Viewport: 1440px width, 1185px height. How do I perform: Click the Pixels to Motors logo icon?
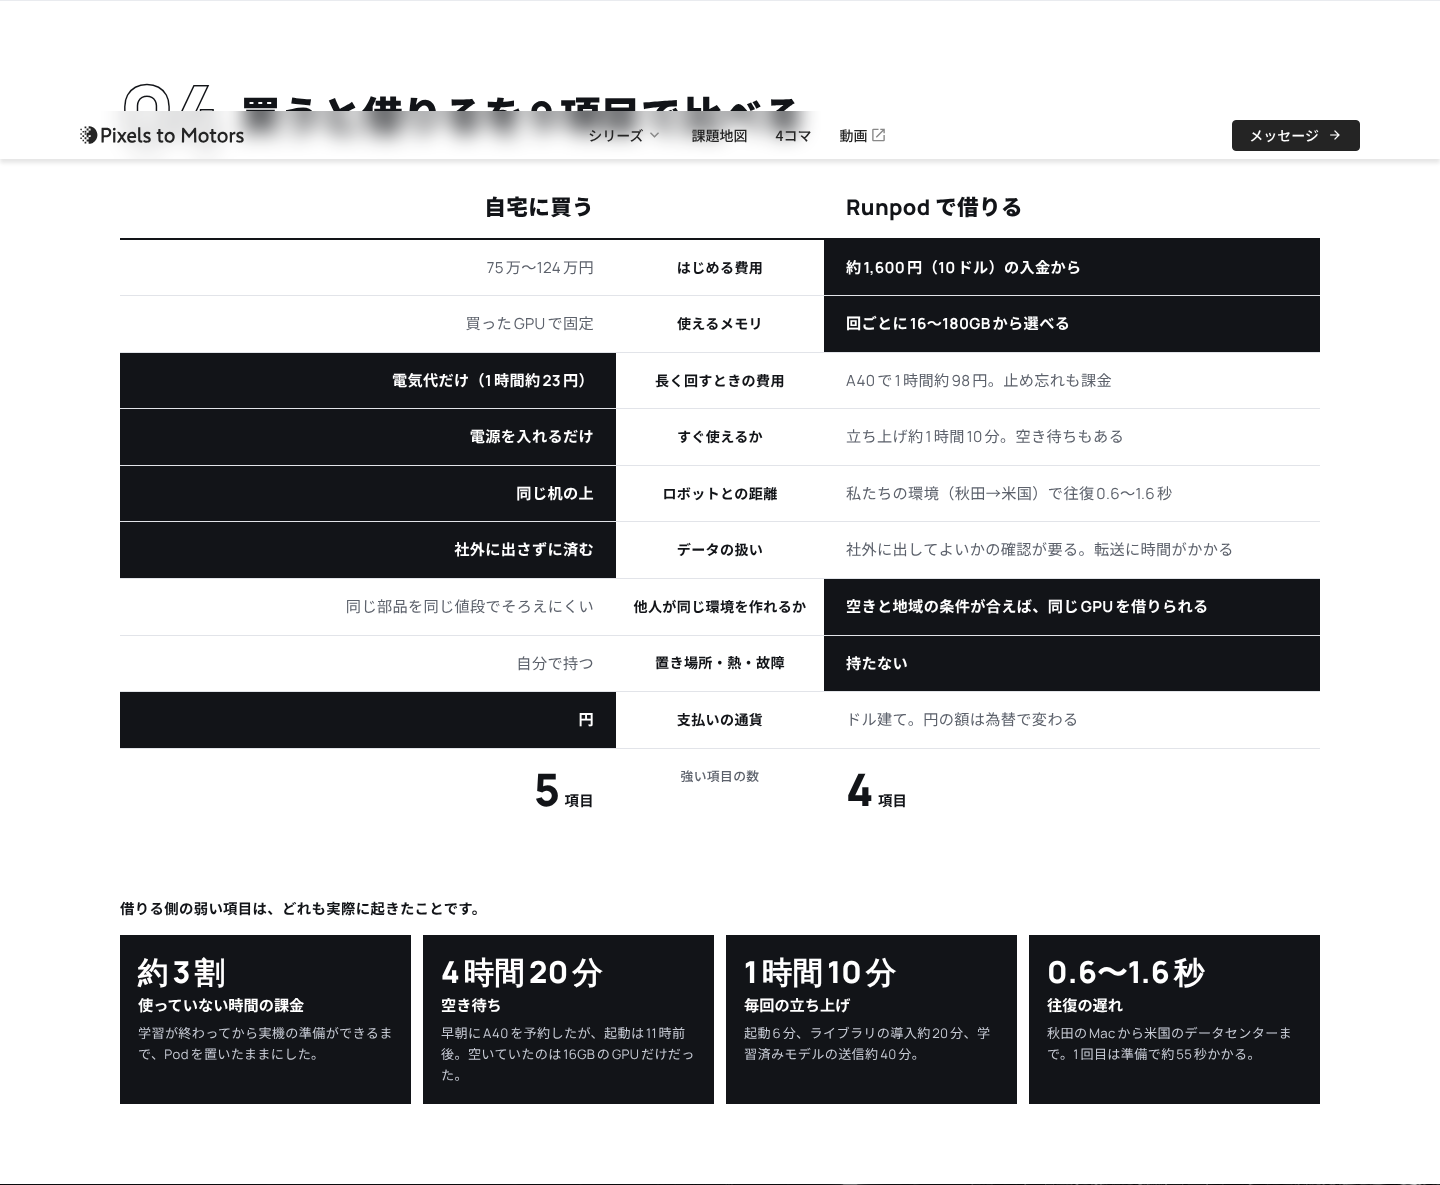pos(88,135)
